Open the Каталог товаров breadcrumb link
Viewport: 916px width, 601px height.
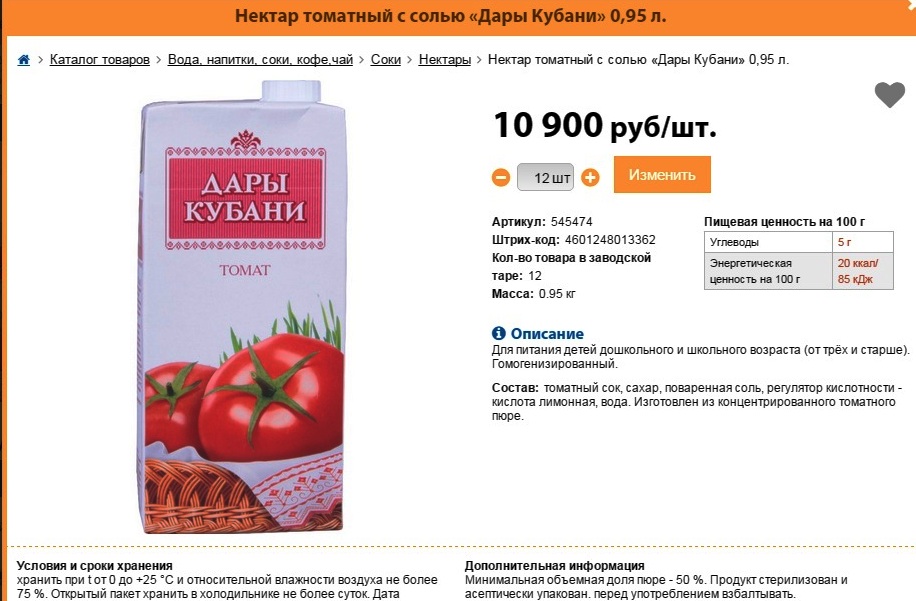(x=100, y=60)
